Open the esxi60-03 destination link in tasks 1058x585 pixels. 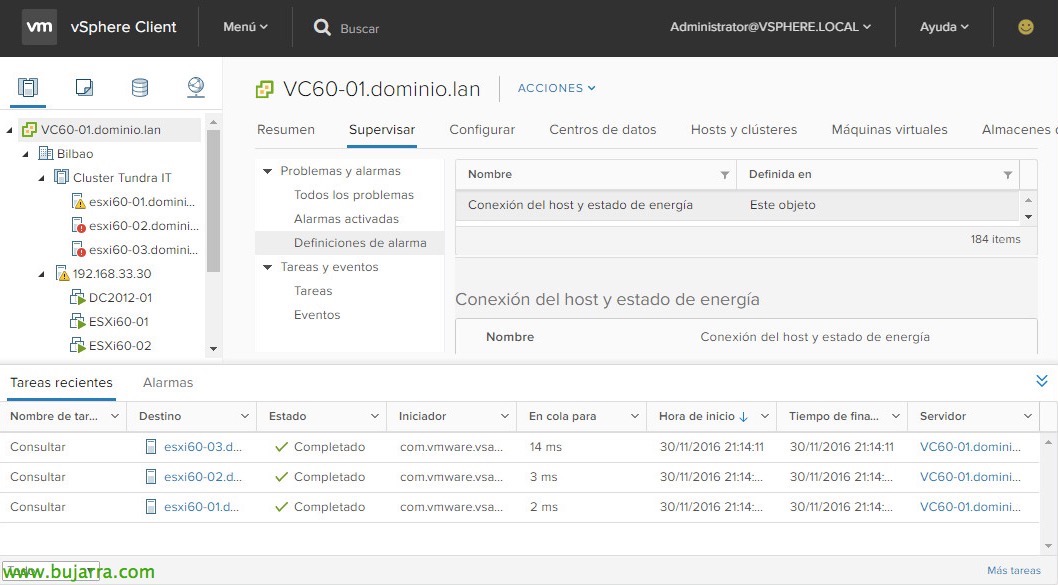(x=202, y=447)
